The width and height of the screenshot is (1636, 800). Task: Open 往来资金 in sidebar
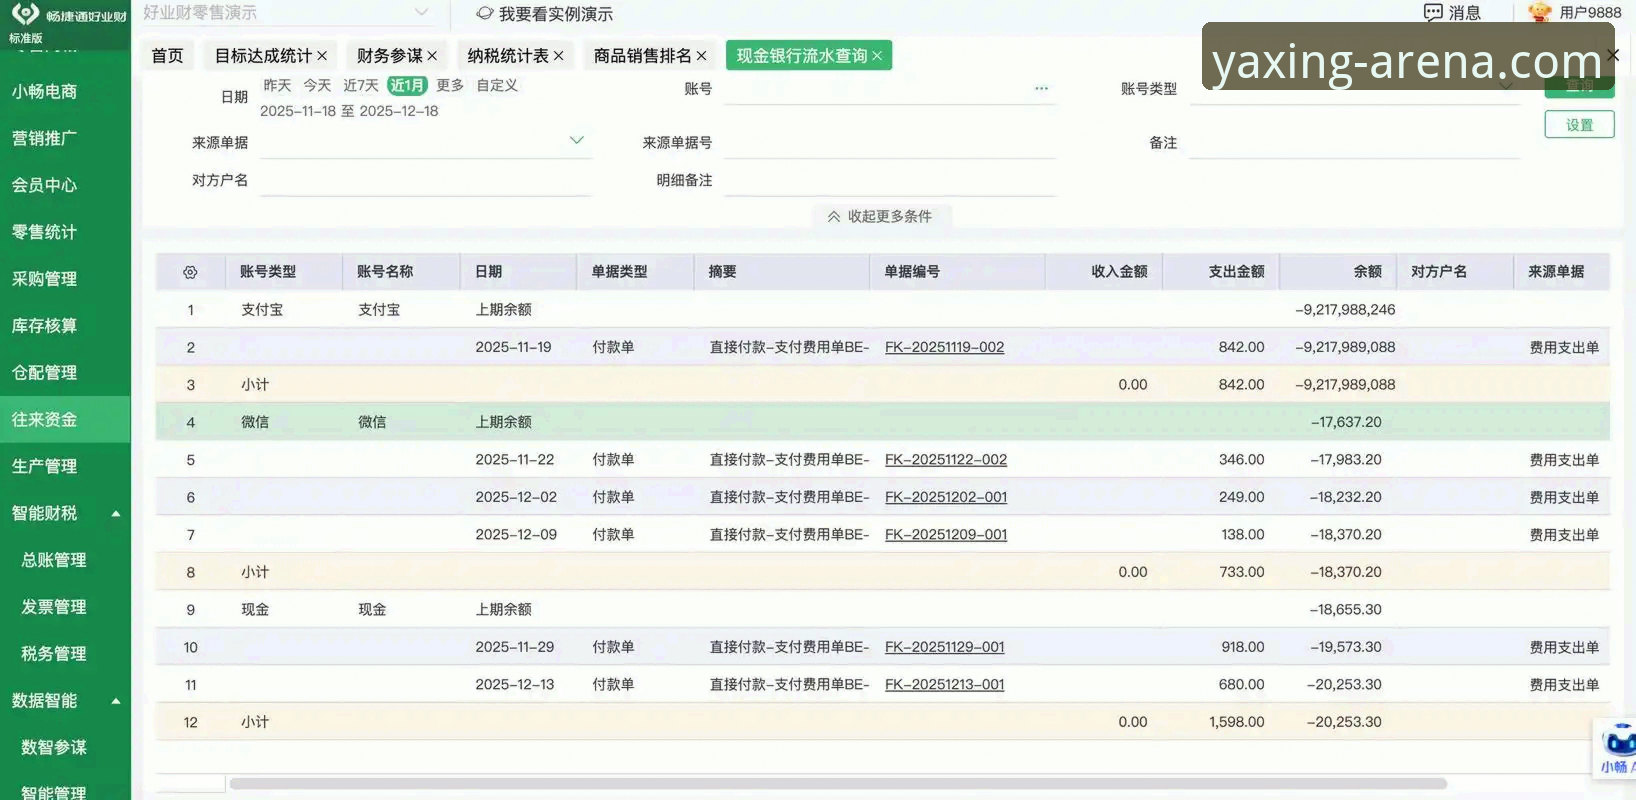tap(65, 420)
